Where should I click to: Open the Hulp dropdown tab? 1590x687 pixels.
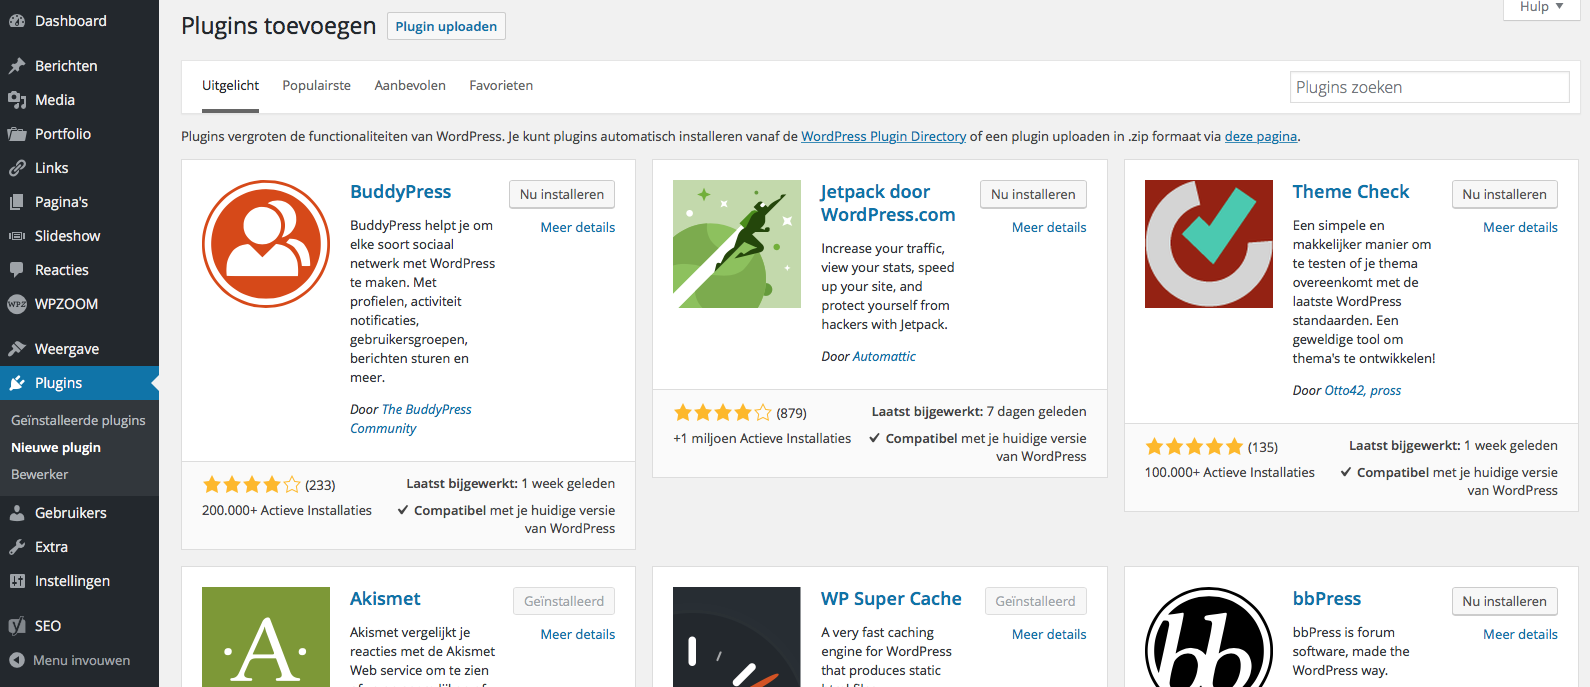[x=1541, y=8]
